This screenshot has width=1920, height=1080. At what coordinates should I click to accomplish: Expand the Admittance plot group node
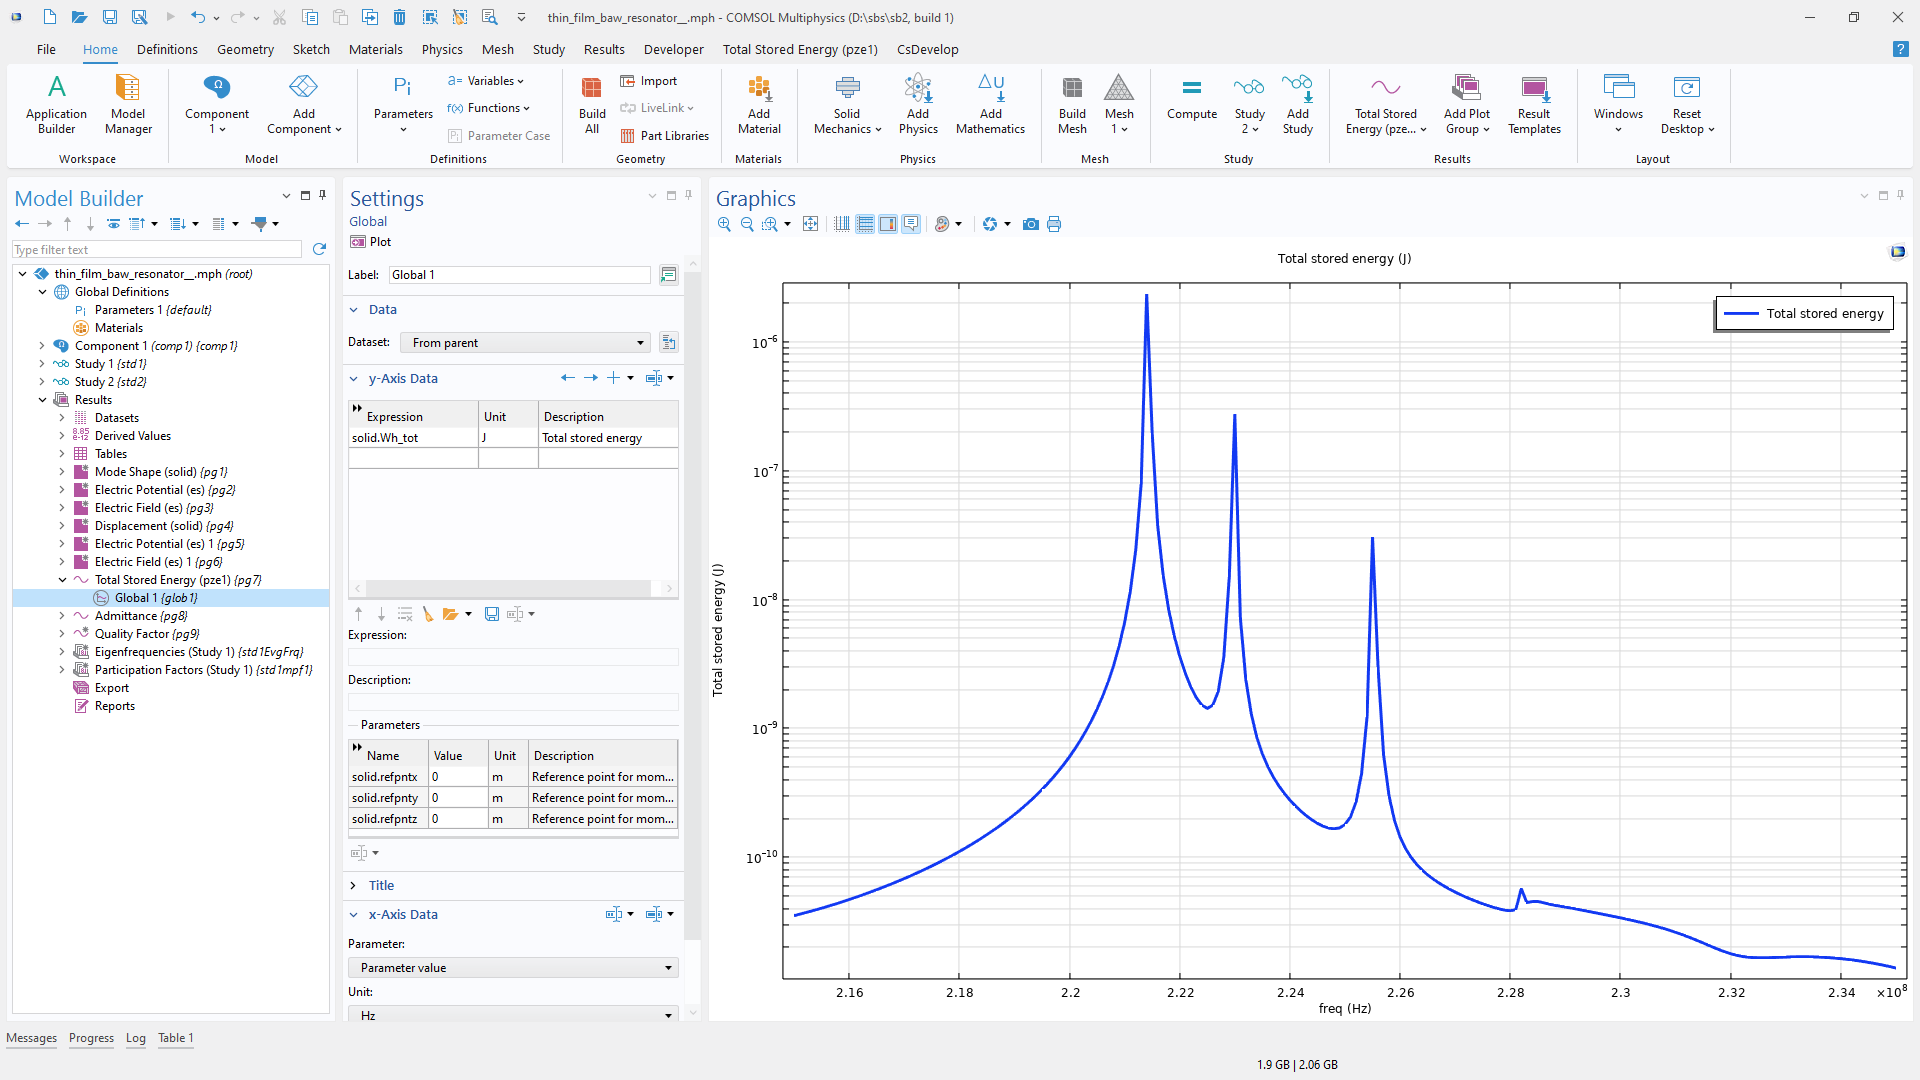(62, 616)
